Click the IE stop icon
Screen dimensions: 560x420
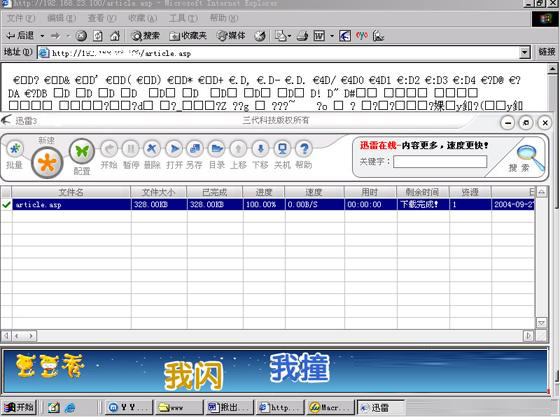(81, 36)
